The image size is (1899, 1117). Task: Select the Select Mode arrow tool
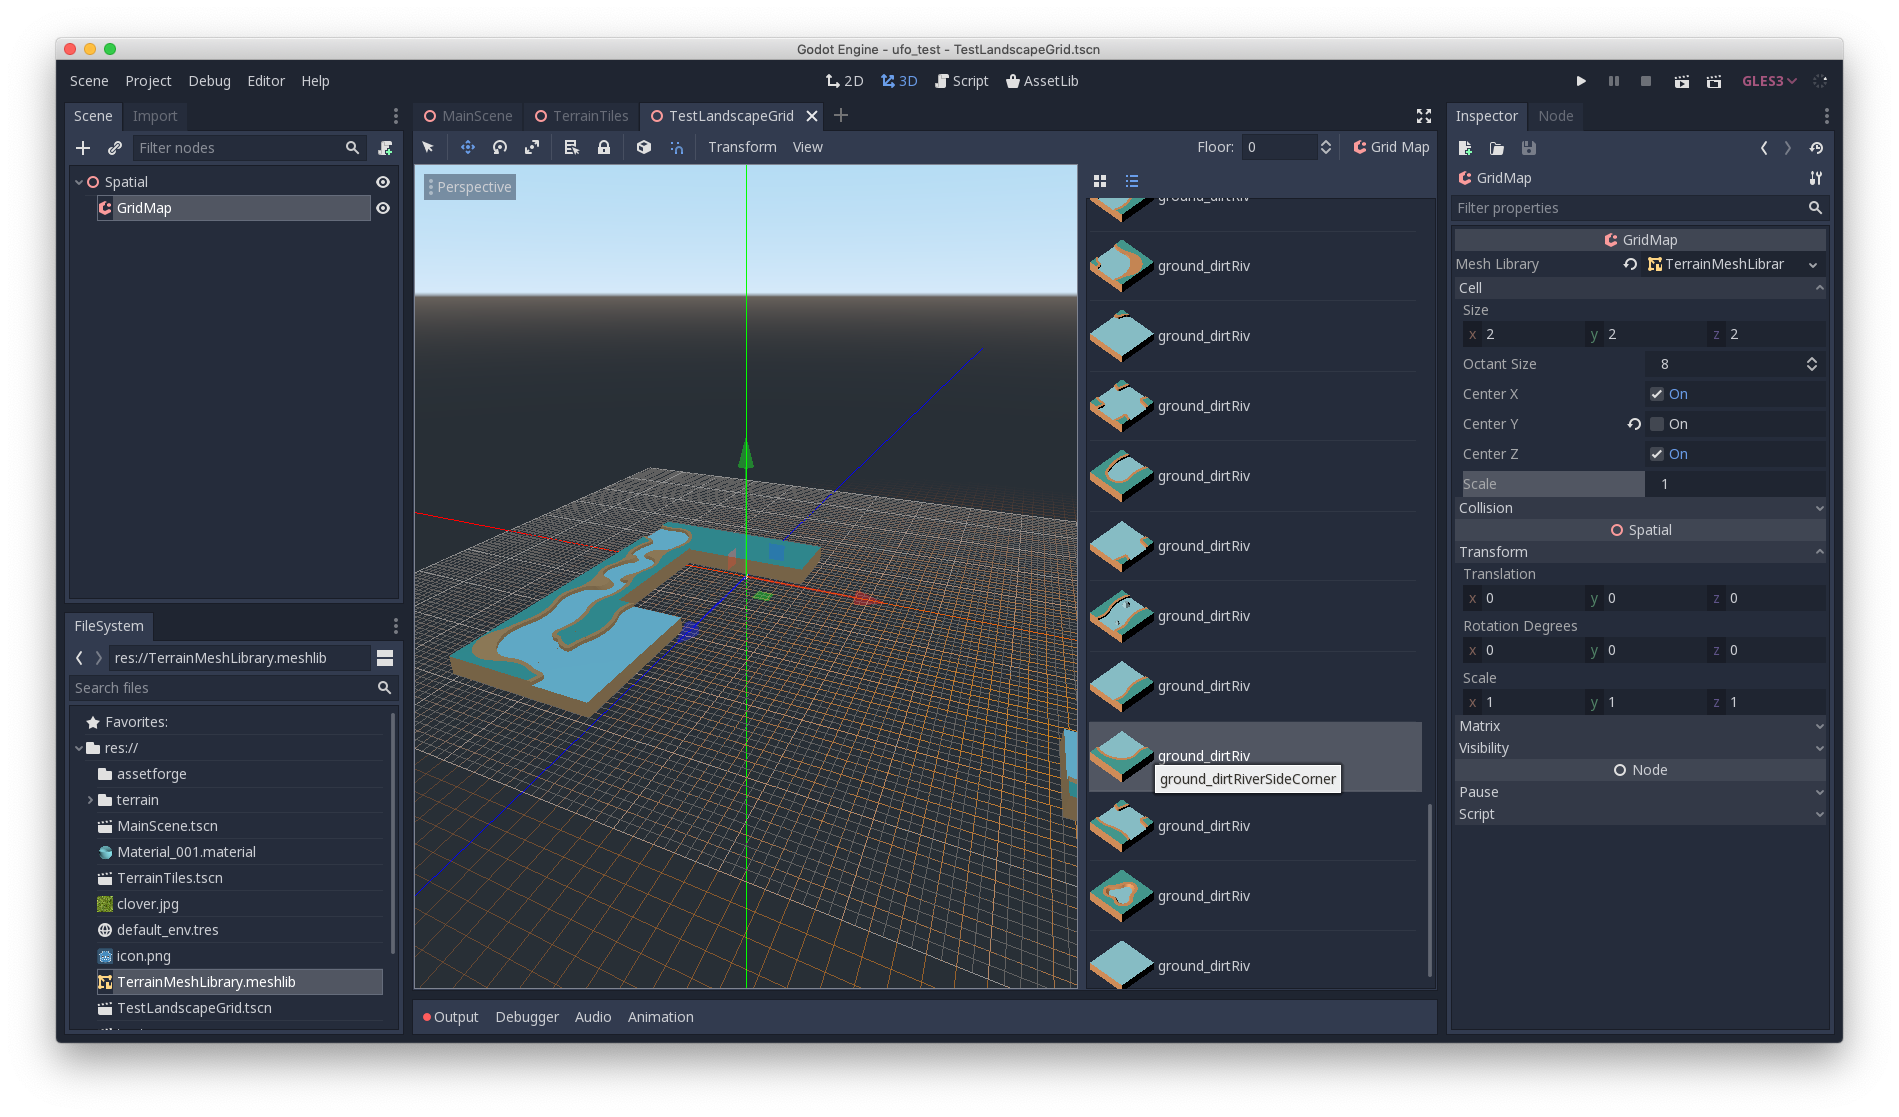[428, 147]
